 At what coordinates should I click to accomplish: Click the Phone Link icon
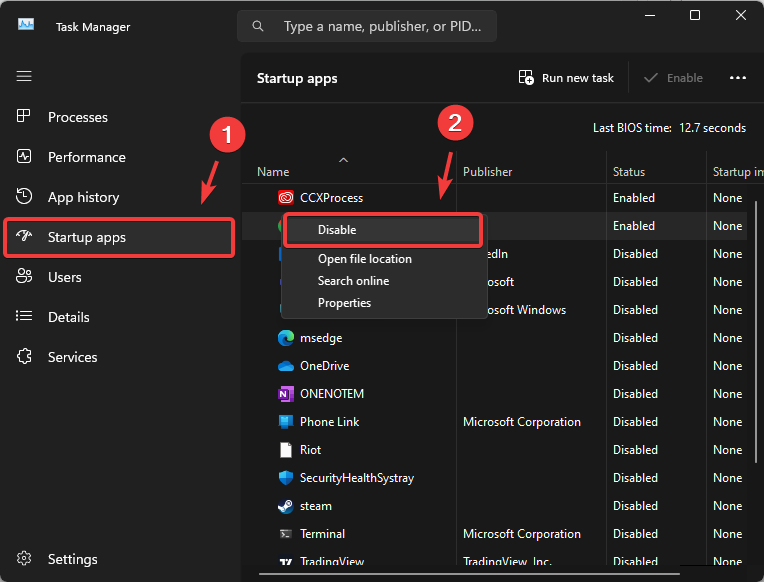point(286,422)
